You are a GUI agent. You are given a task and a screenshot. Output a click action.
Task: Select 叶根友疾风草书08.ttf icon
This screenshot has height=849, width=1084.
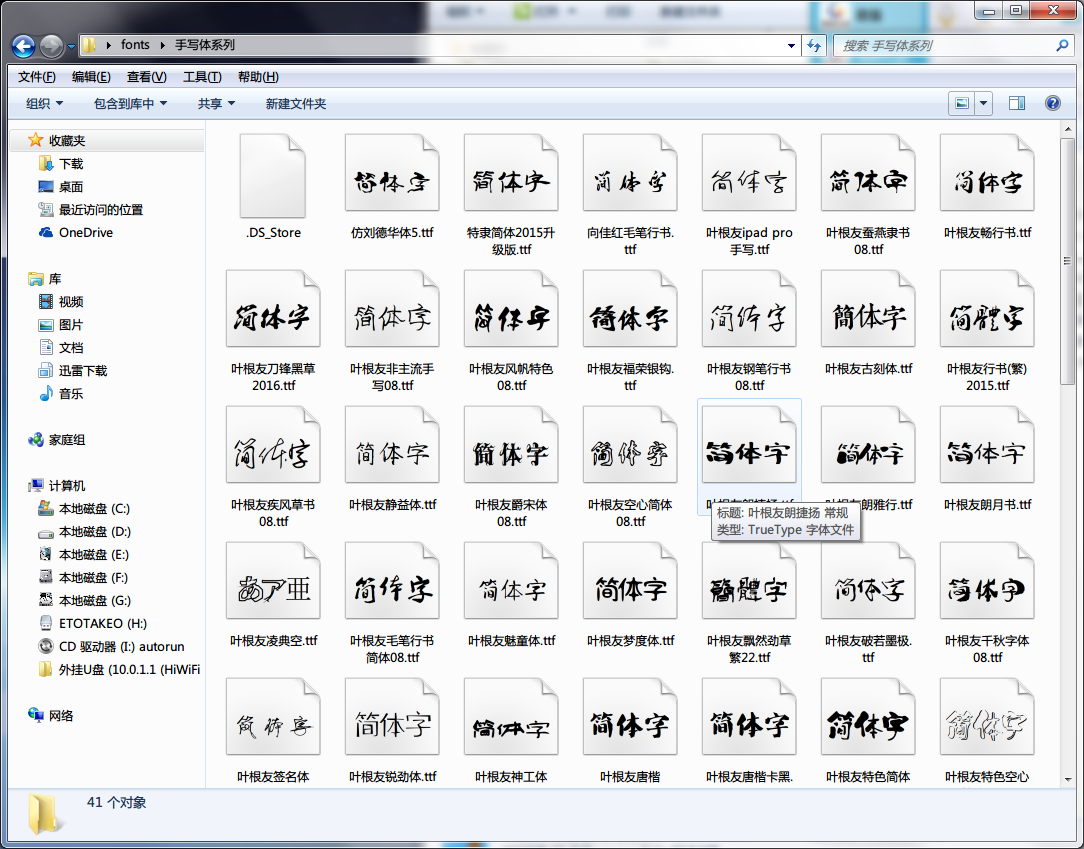coord(273,445)
